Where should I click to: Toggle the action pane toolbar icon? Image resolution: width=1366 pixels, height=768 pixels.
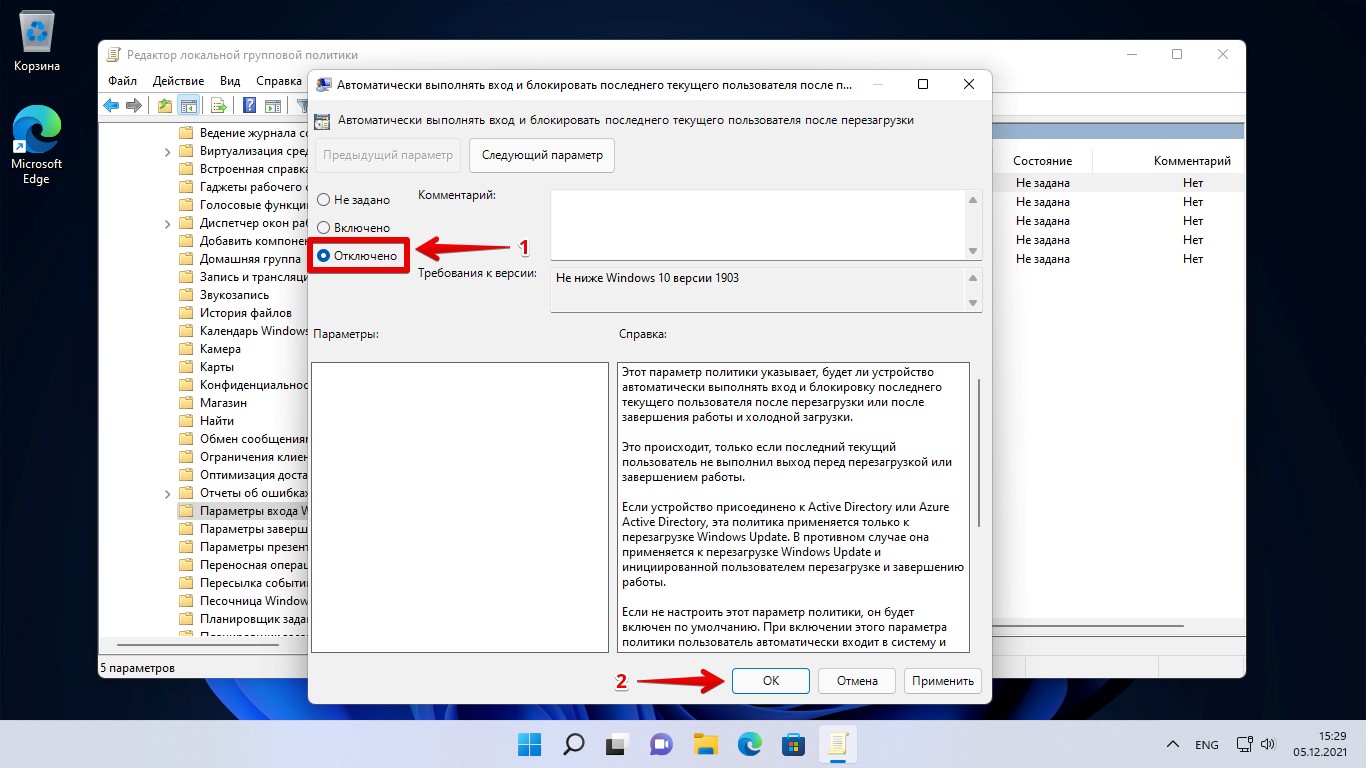[272, 105]
